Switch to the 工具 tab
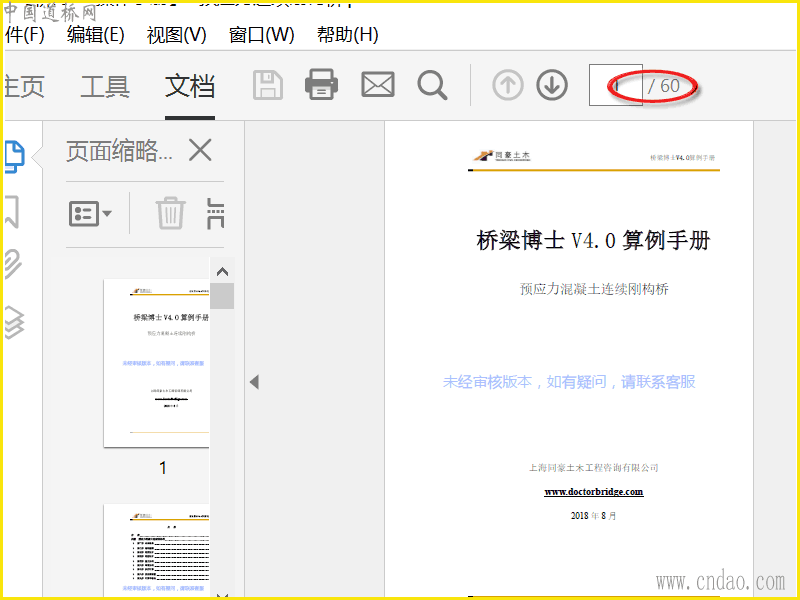The image size is (800, 600). click(105, 86)
